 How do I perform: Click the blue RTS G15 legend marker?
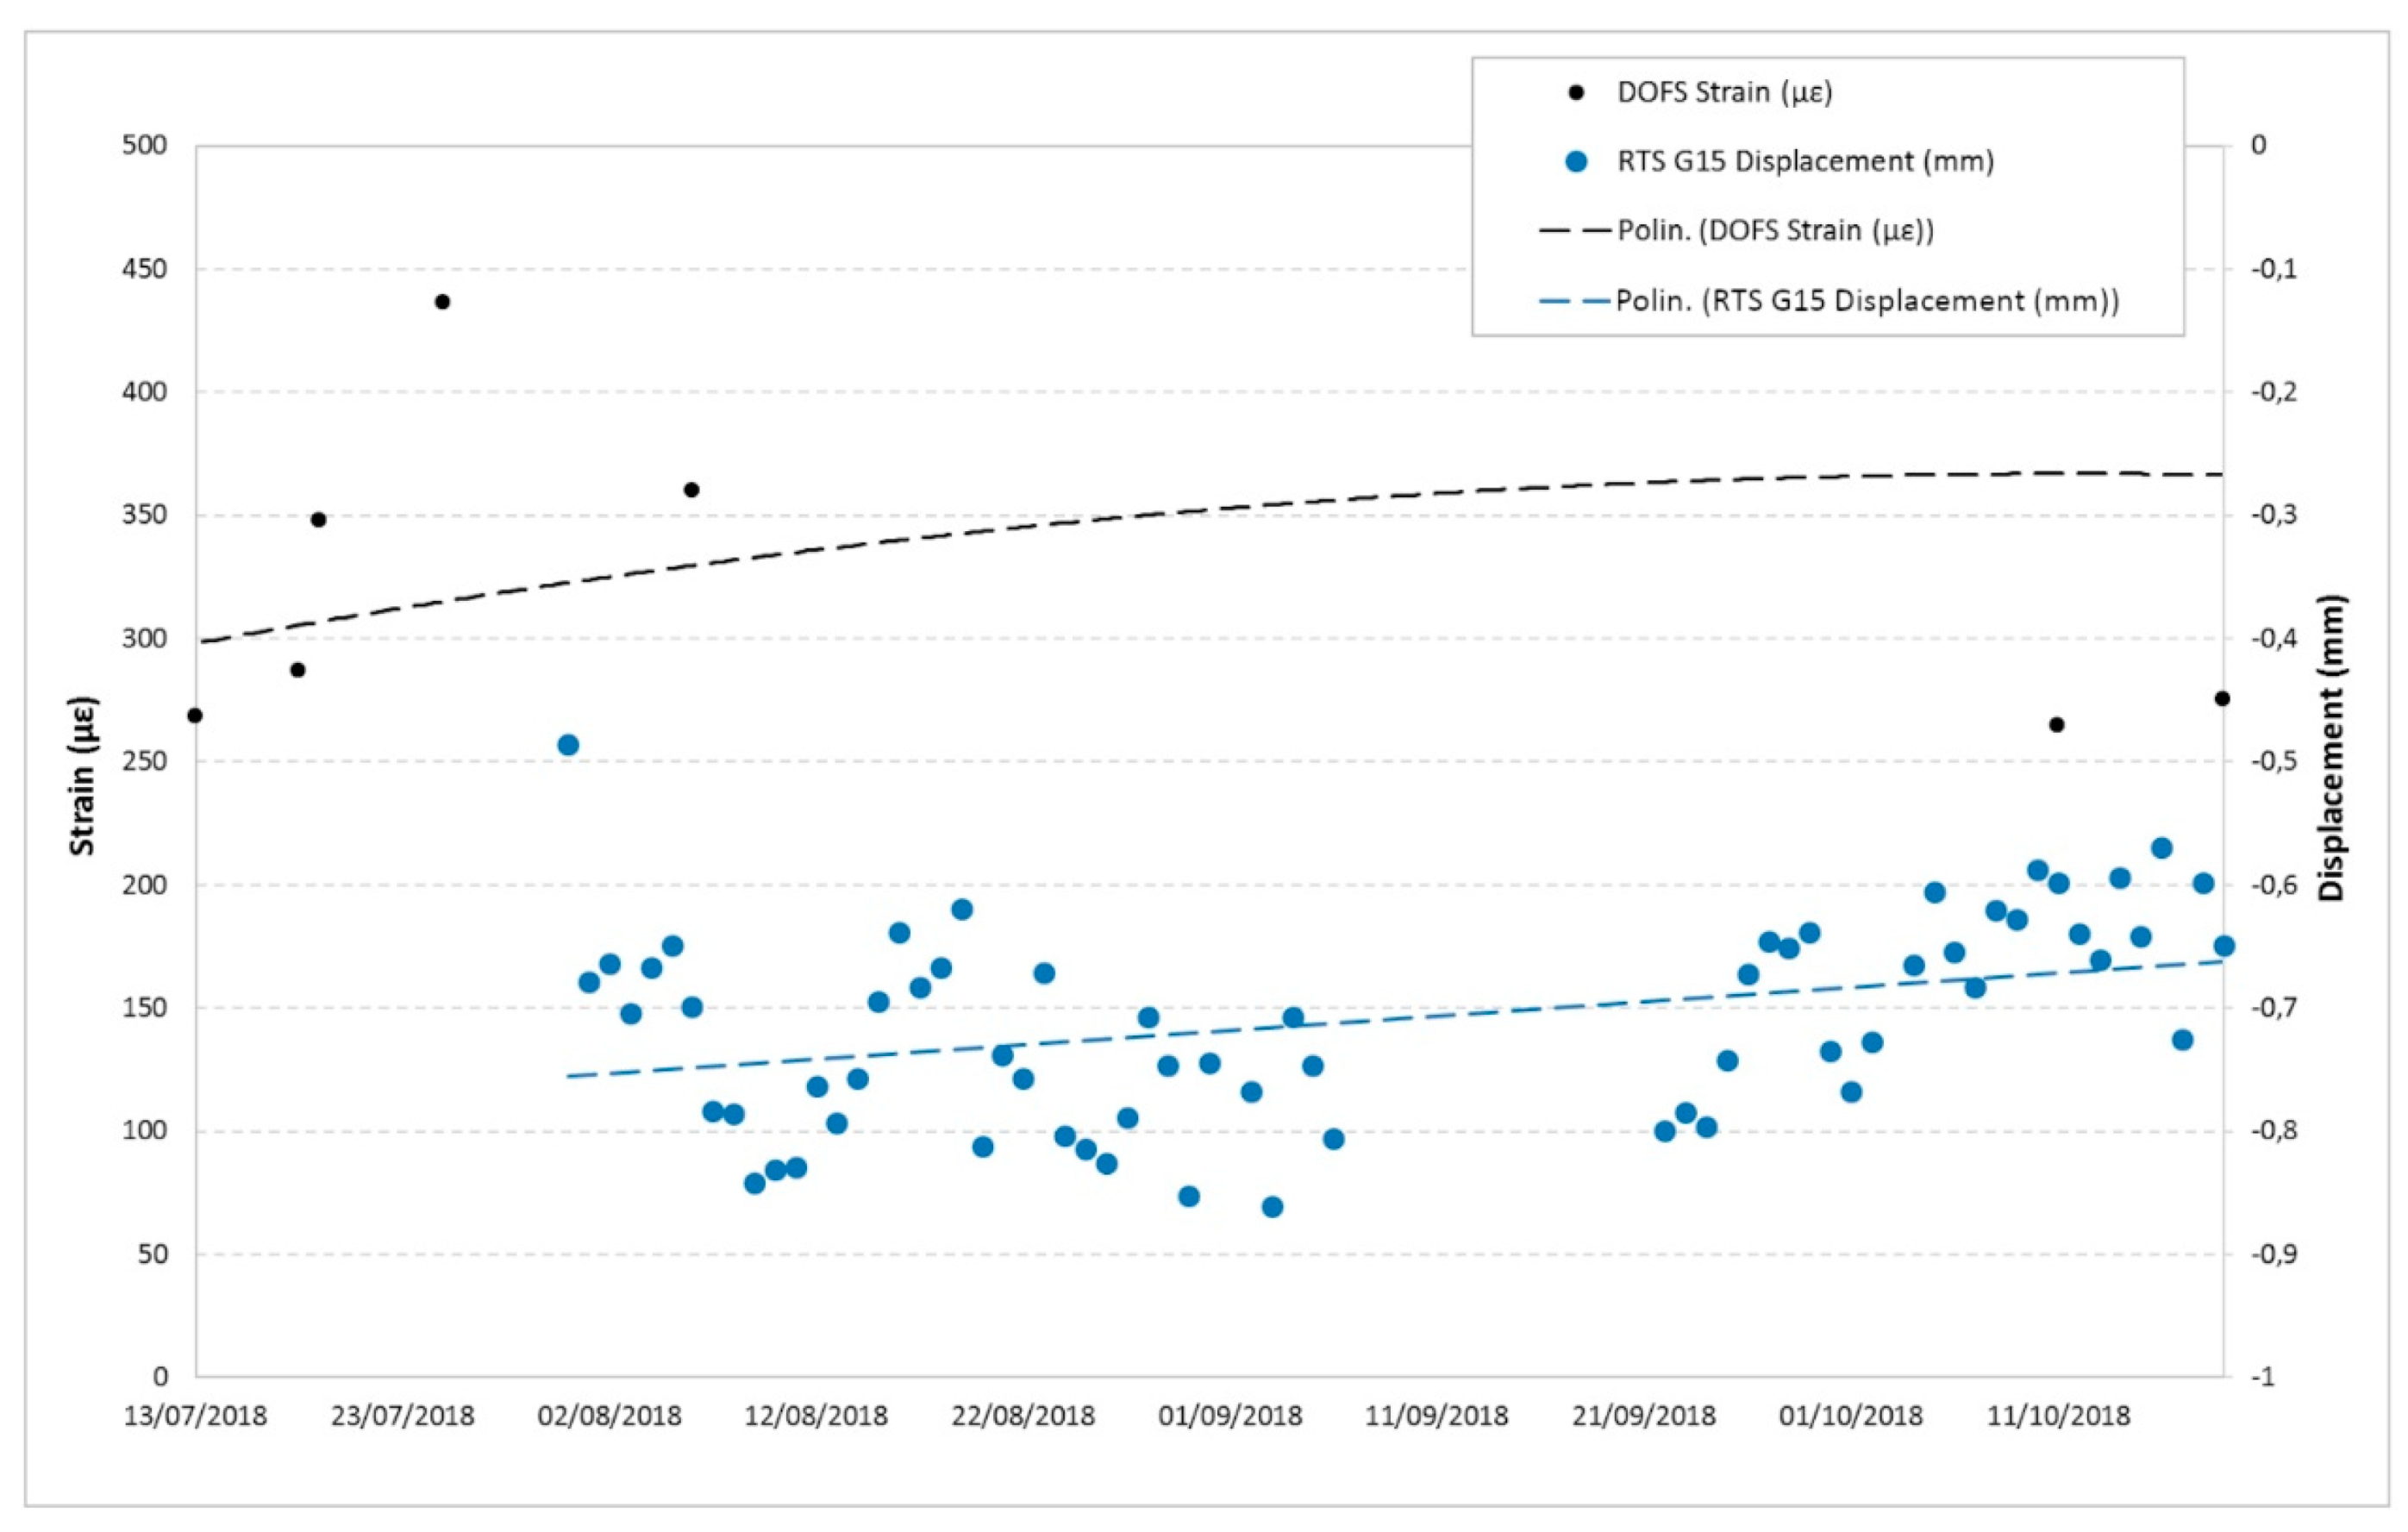(x=1576, y=162)
